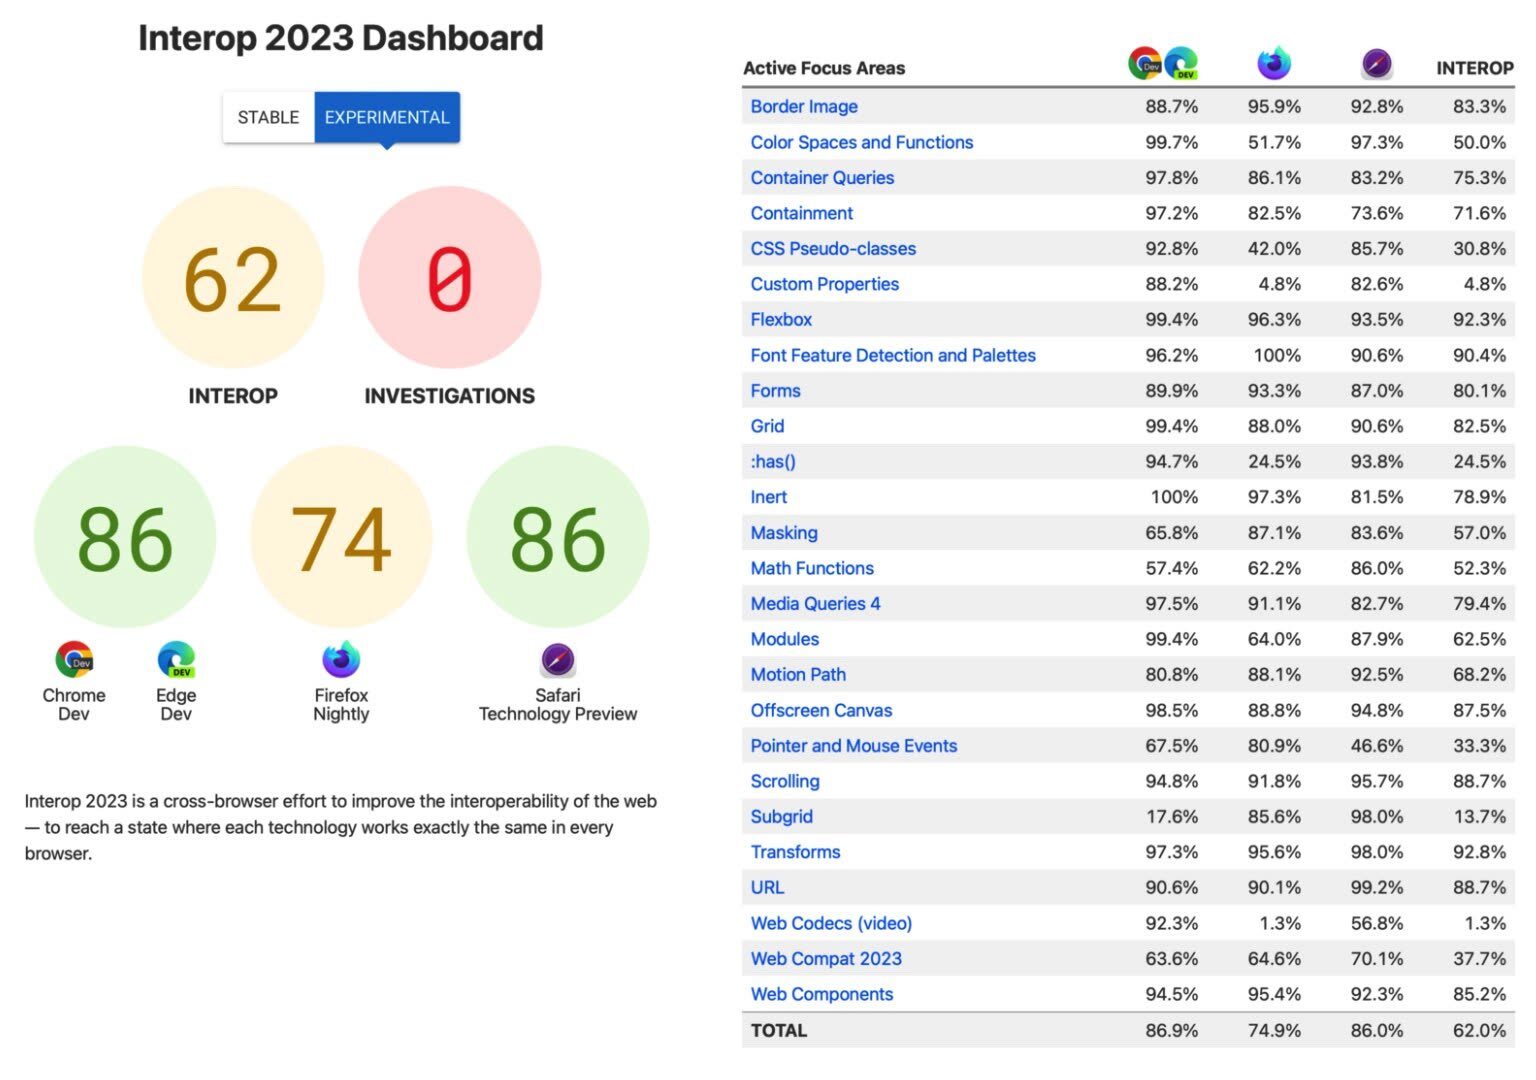Click the INTEROP column header
The width and height of the screenshot is (1536, 1080).
[1474, 68]
